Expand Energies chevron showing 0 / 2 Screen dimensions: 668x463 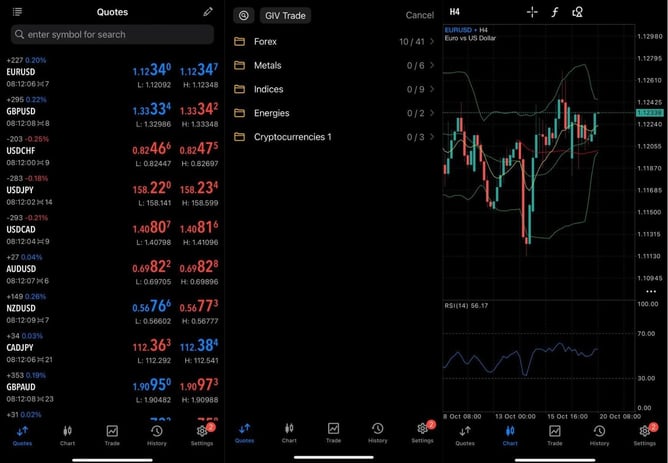pyautogui.click(x=432, y=113)
